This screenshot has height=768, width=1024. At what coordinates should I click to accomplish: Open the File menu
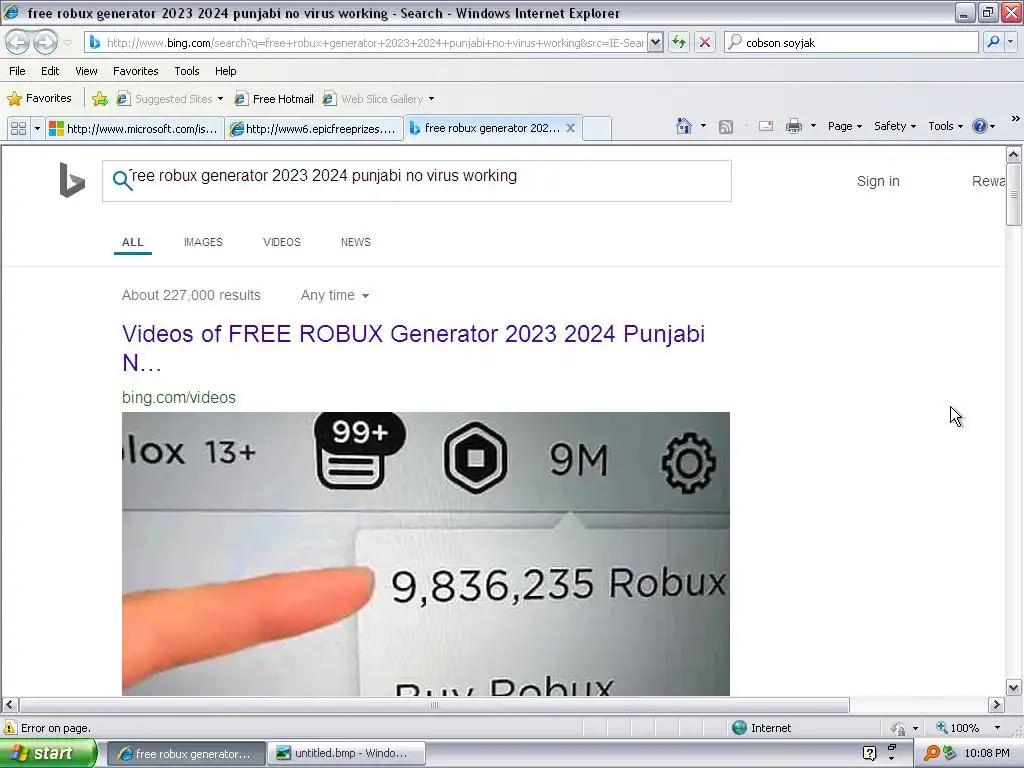click(18, 71)
